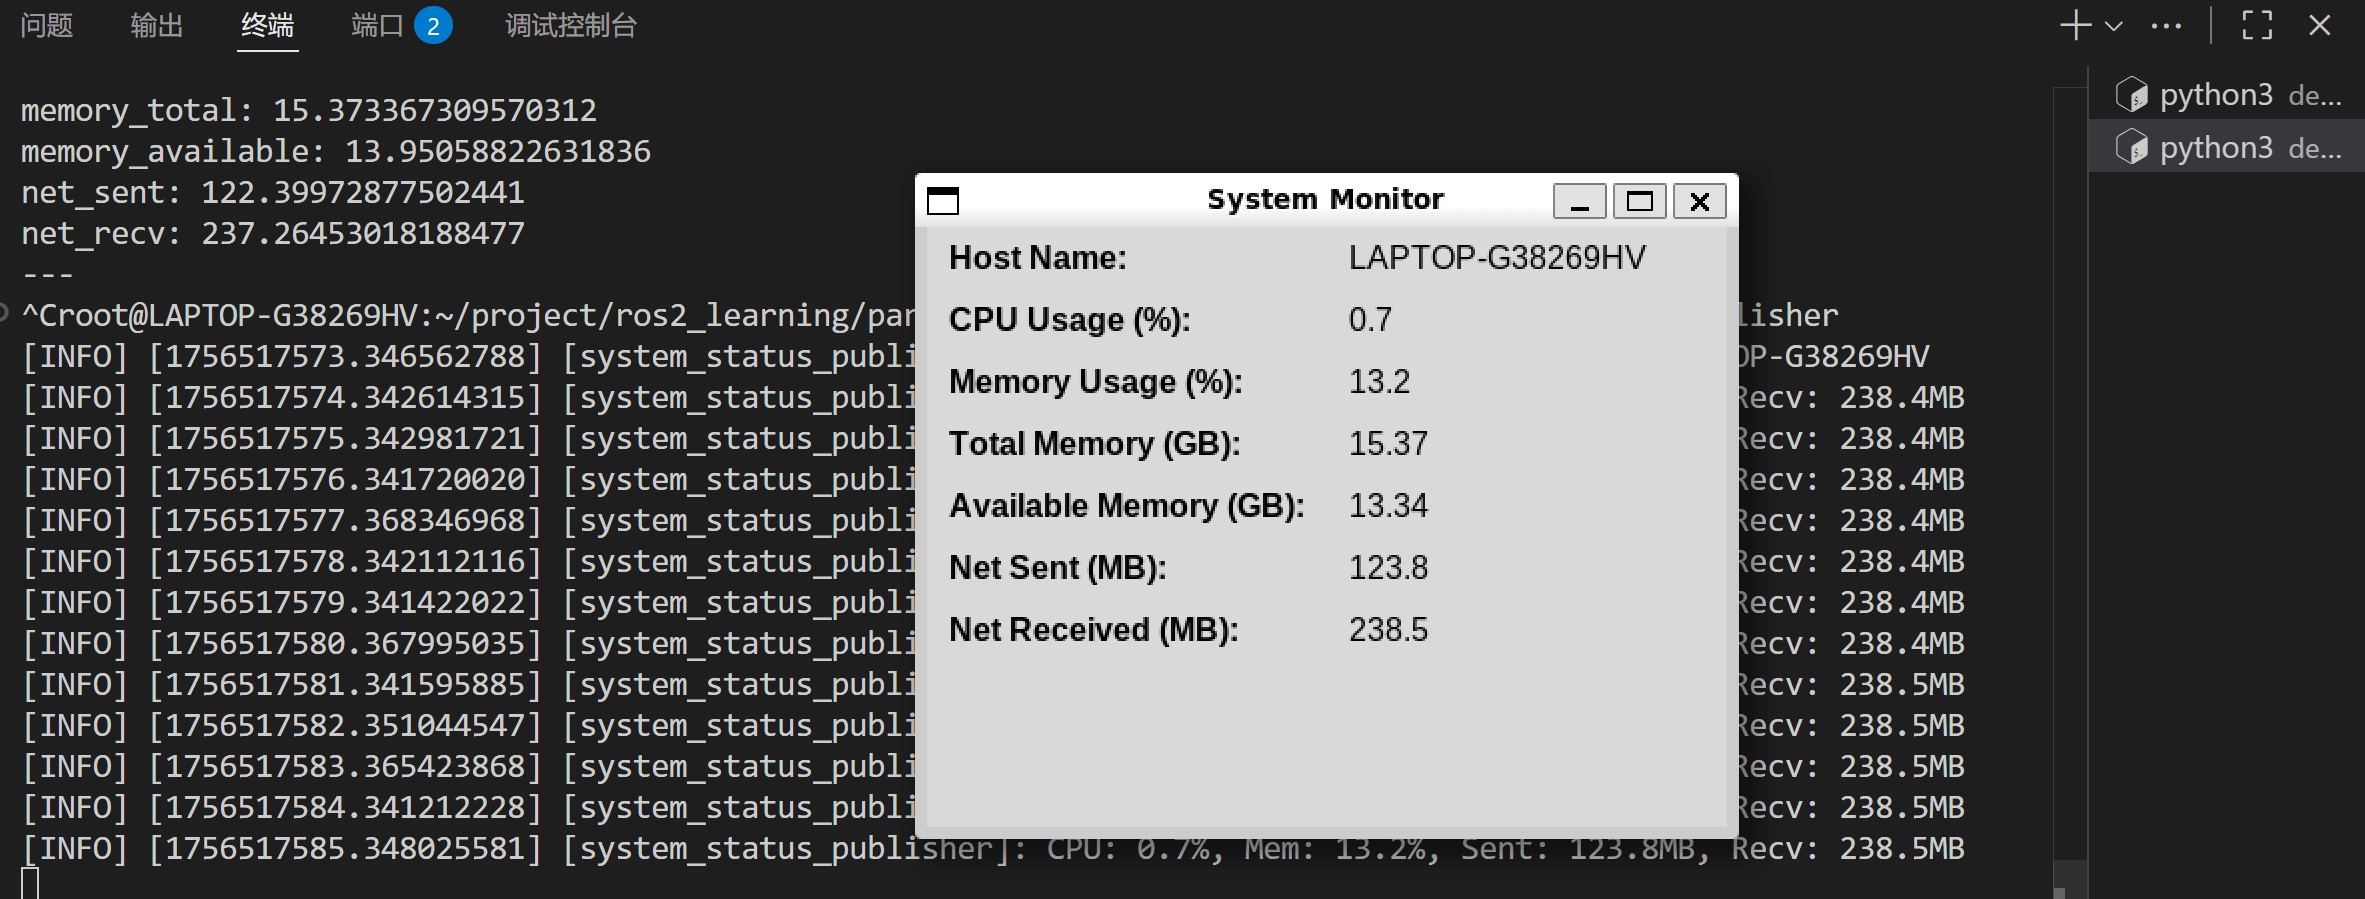Click the System Monitor title bar text
Image resolution: width=2365 pixels, height=899 pixels.
pyautogui.click(x=1325, y=200)
